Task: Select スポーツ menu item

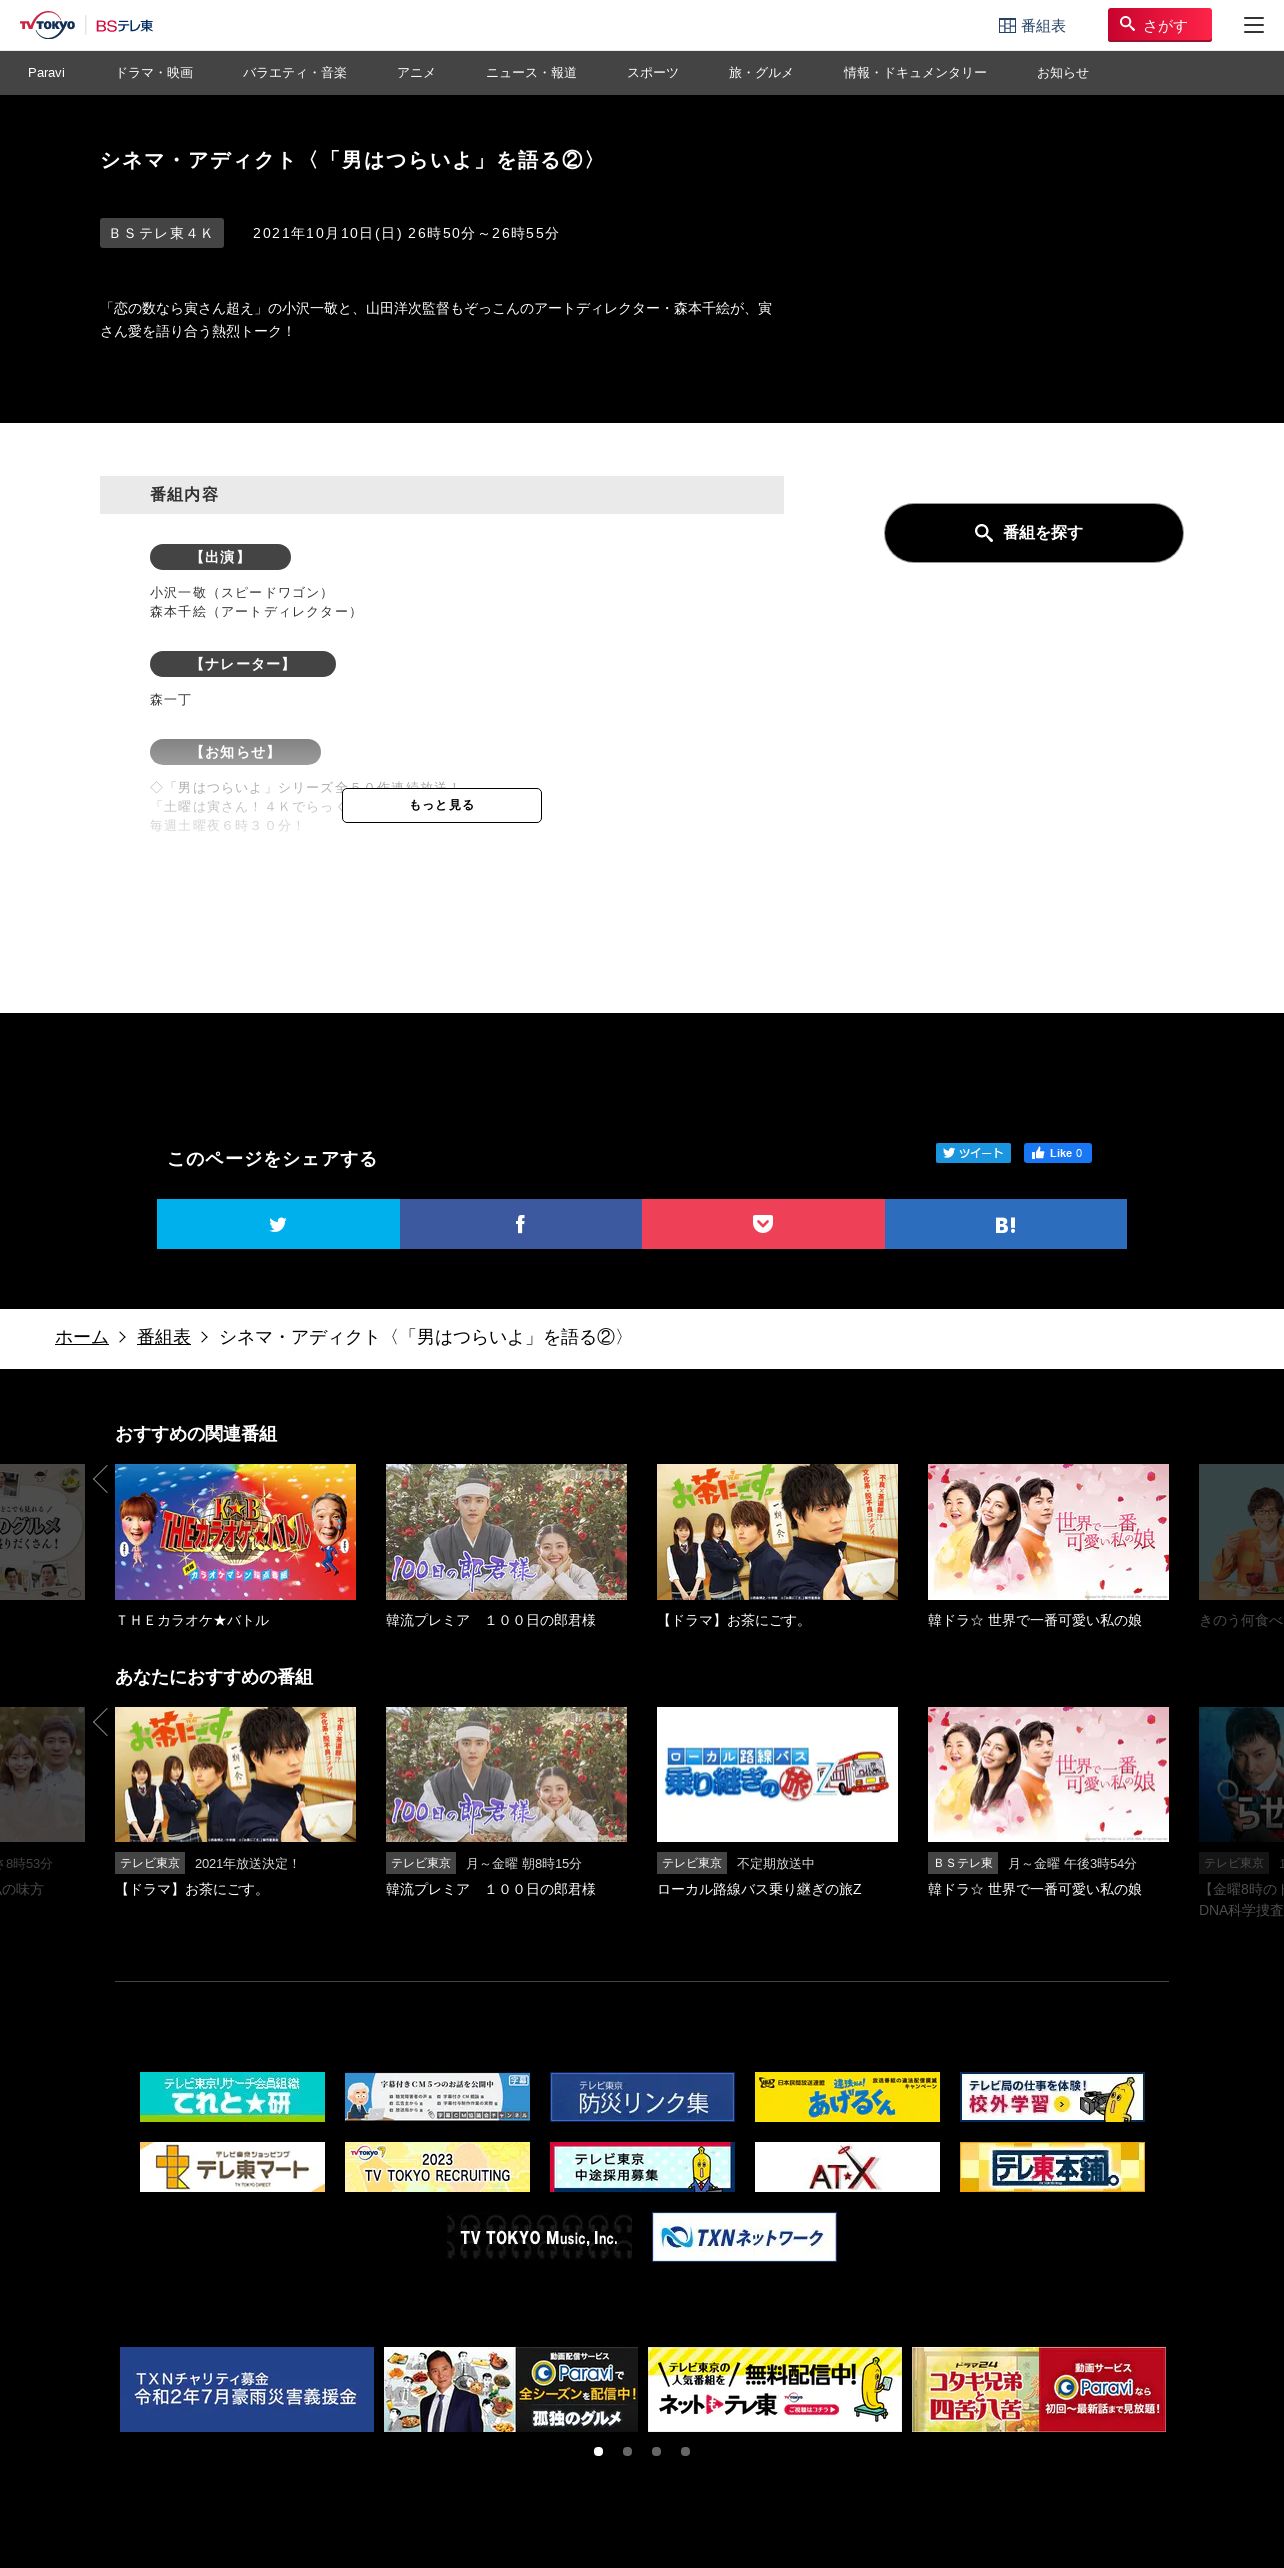Action: pyautogui.click(x=652, y=73)
